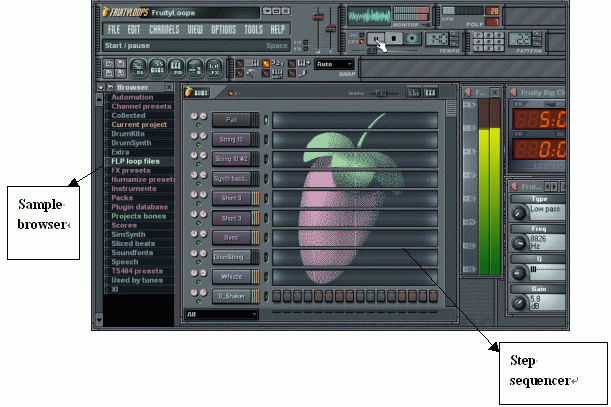This screenshot has height=407, width=611.
Task: Open the CHANNELS menu
Action: [164, 30]
